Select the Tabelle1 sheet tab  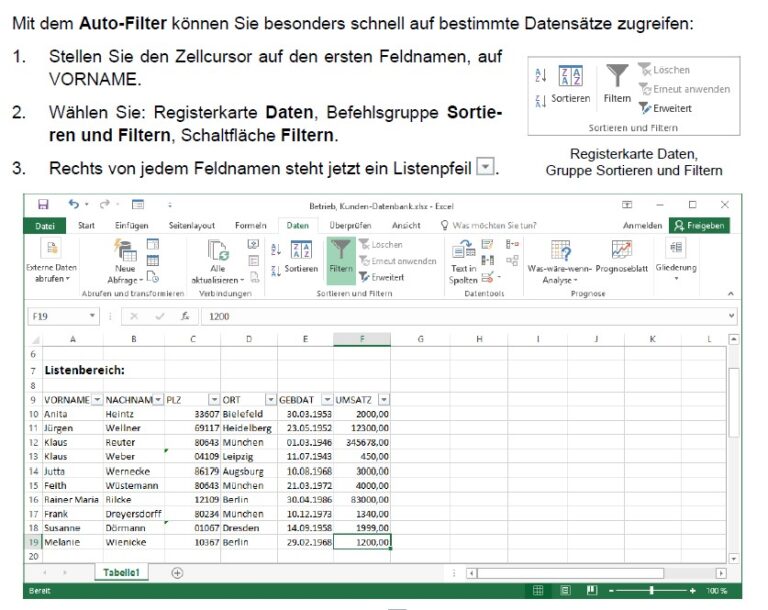tap(121, 572)
